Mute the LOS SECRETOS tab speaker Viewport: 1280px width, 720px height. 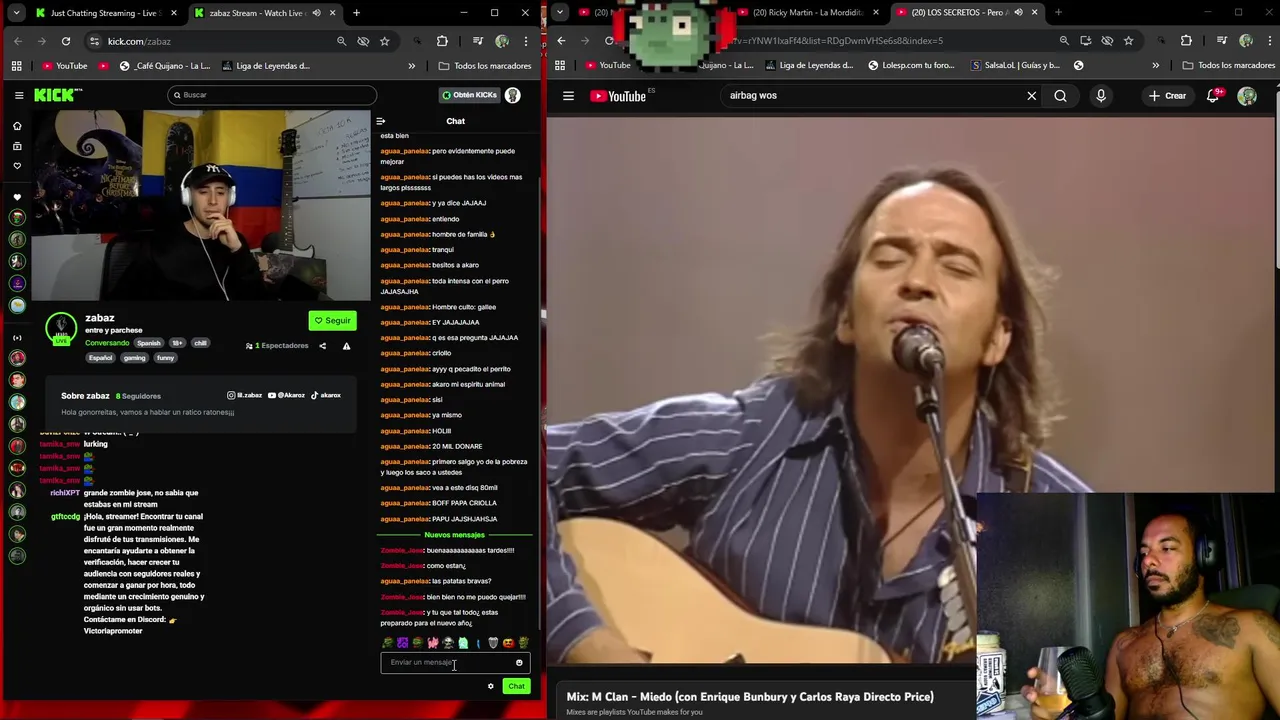tap(1018, 13)
